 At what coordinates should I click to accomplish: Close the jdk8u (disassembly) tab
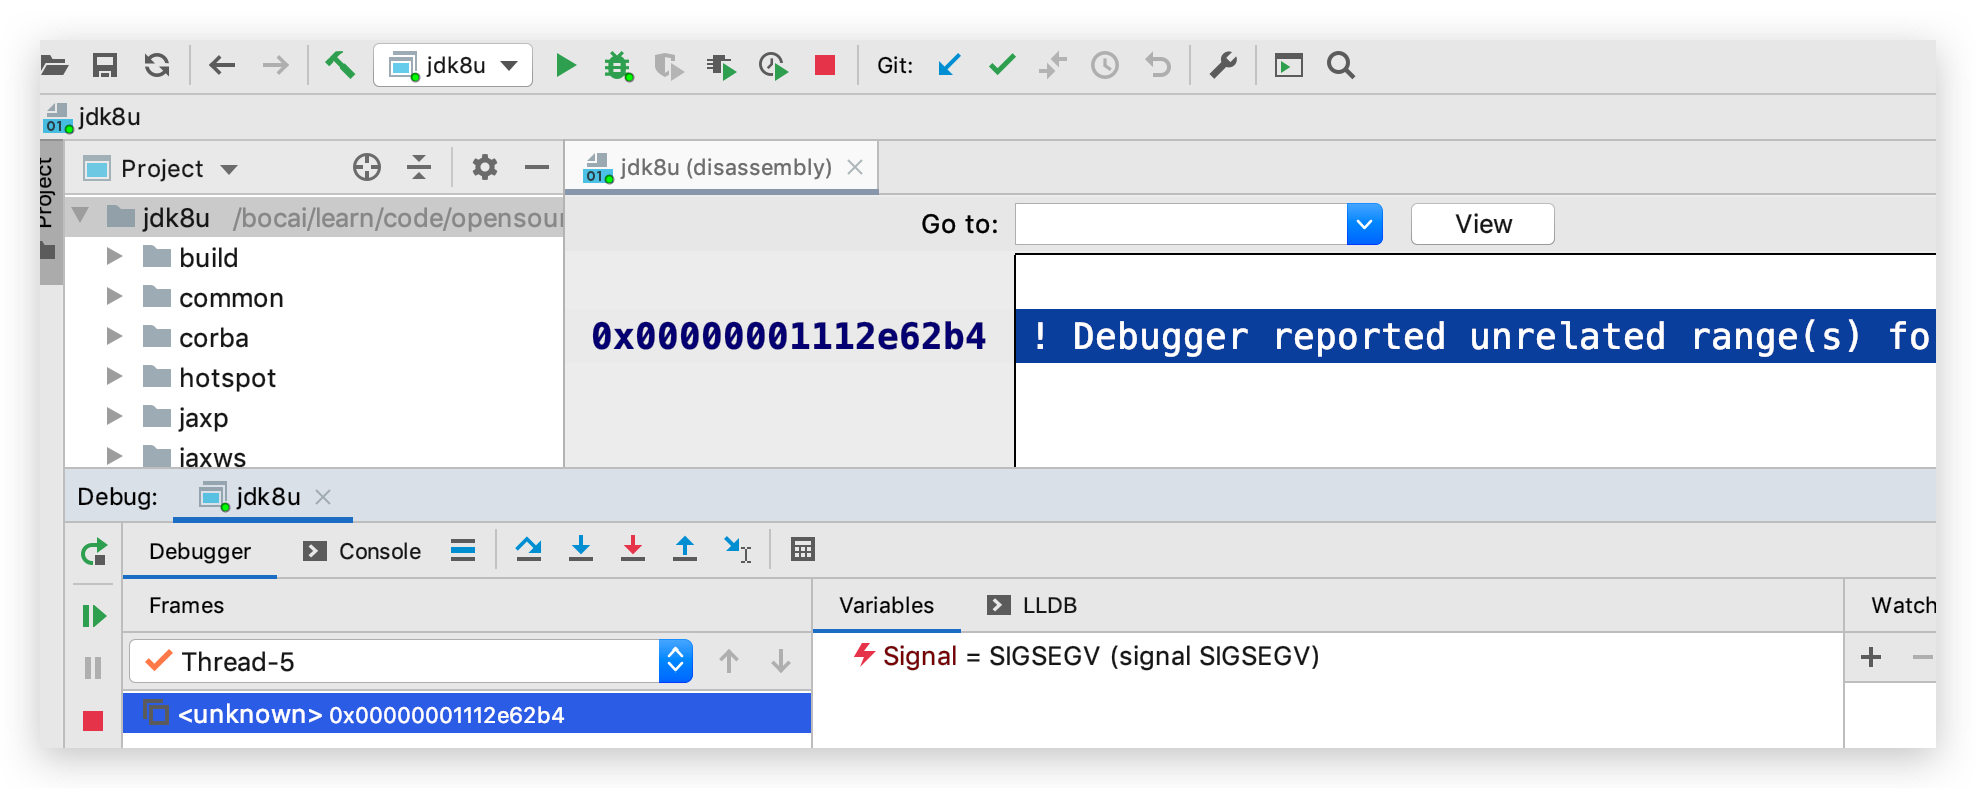point(855,167)
